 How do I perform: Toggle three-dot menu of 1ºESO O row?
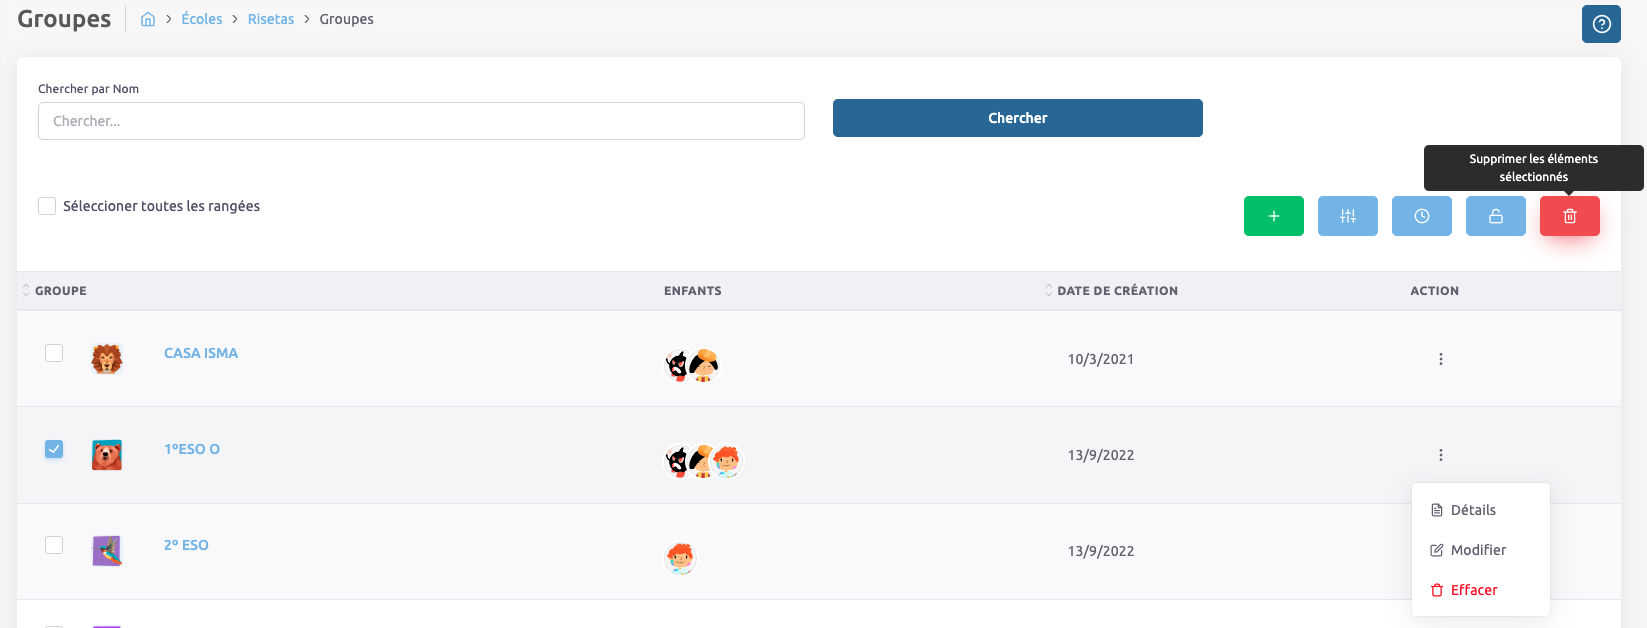coord(1440,455)
